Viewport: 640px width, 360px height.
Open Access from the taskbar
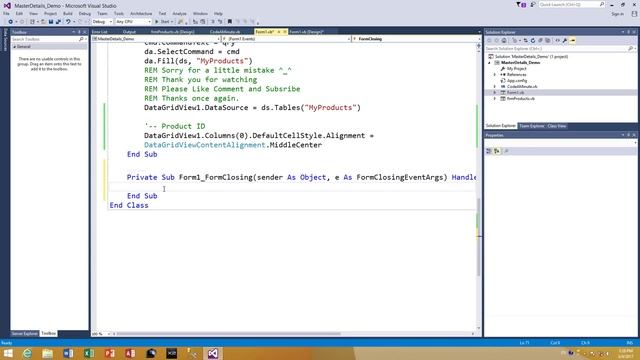(x=130, y=353)
